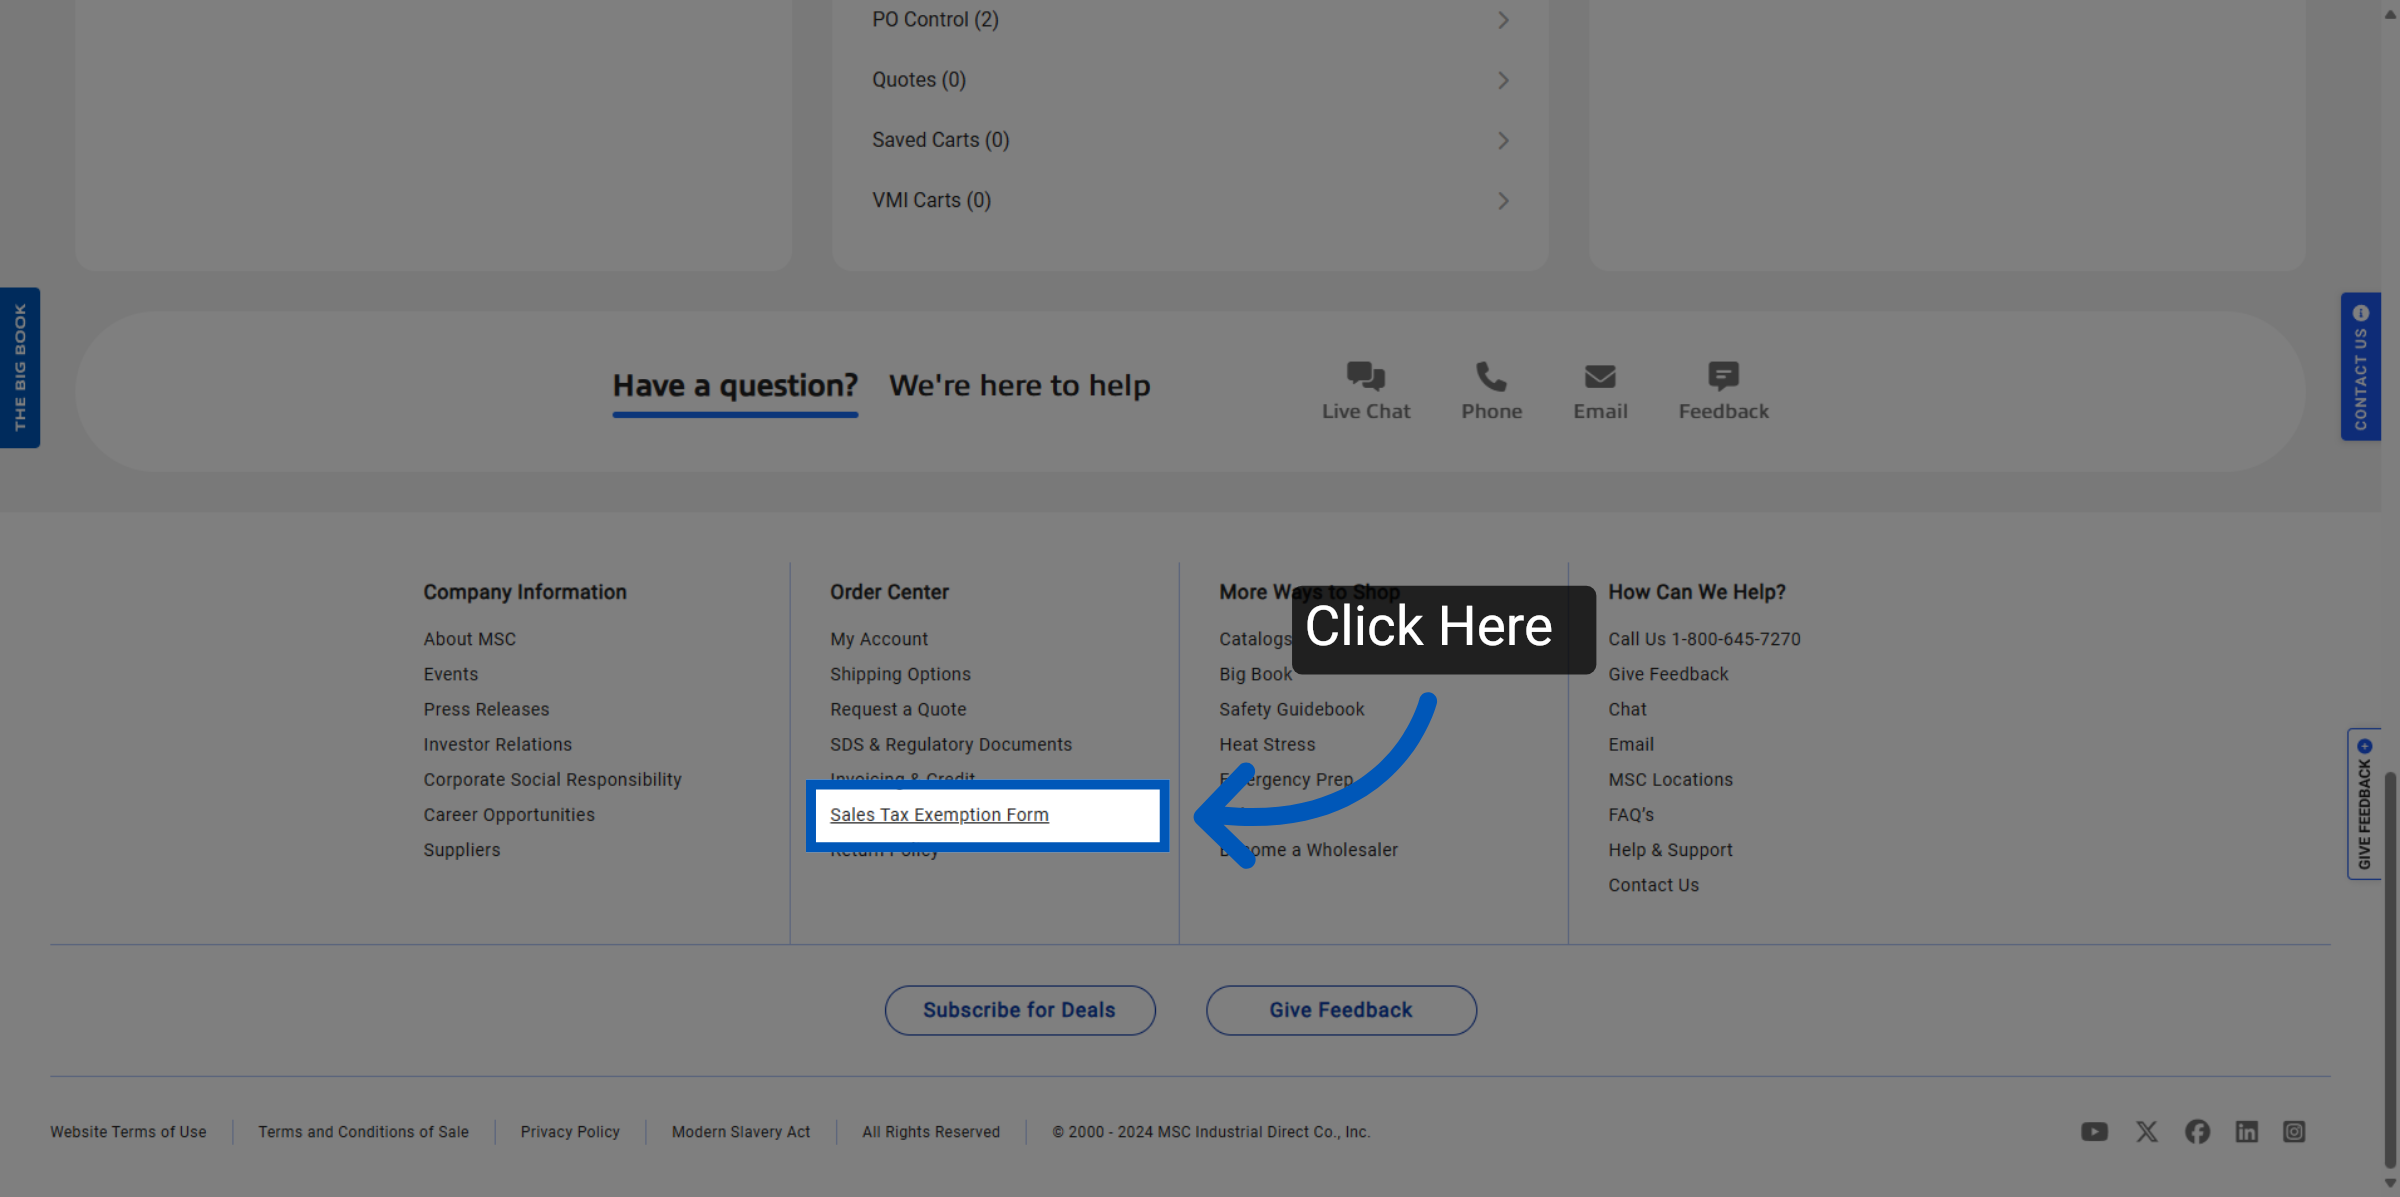Open the Heat Stress link
This screenshot has width=2400, height=1197.
(1267, 744)
